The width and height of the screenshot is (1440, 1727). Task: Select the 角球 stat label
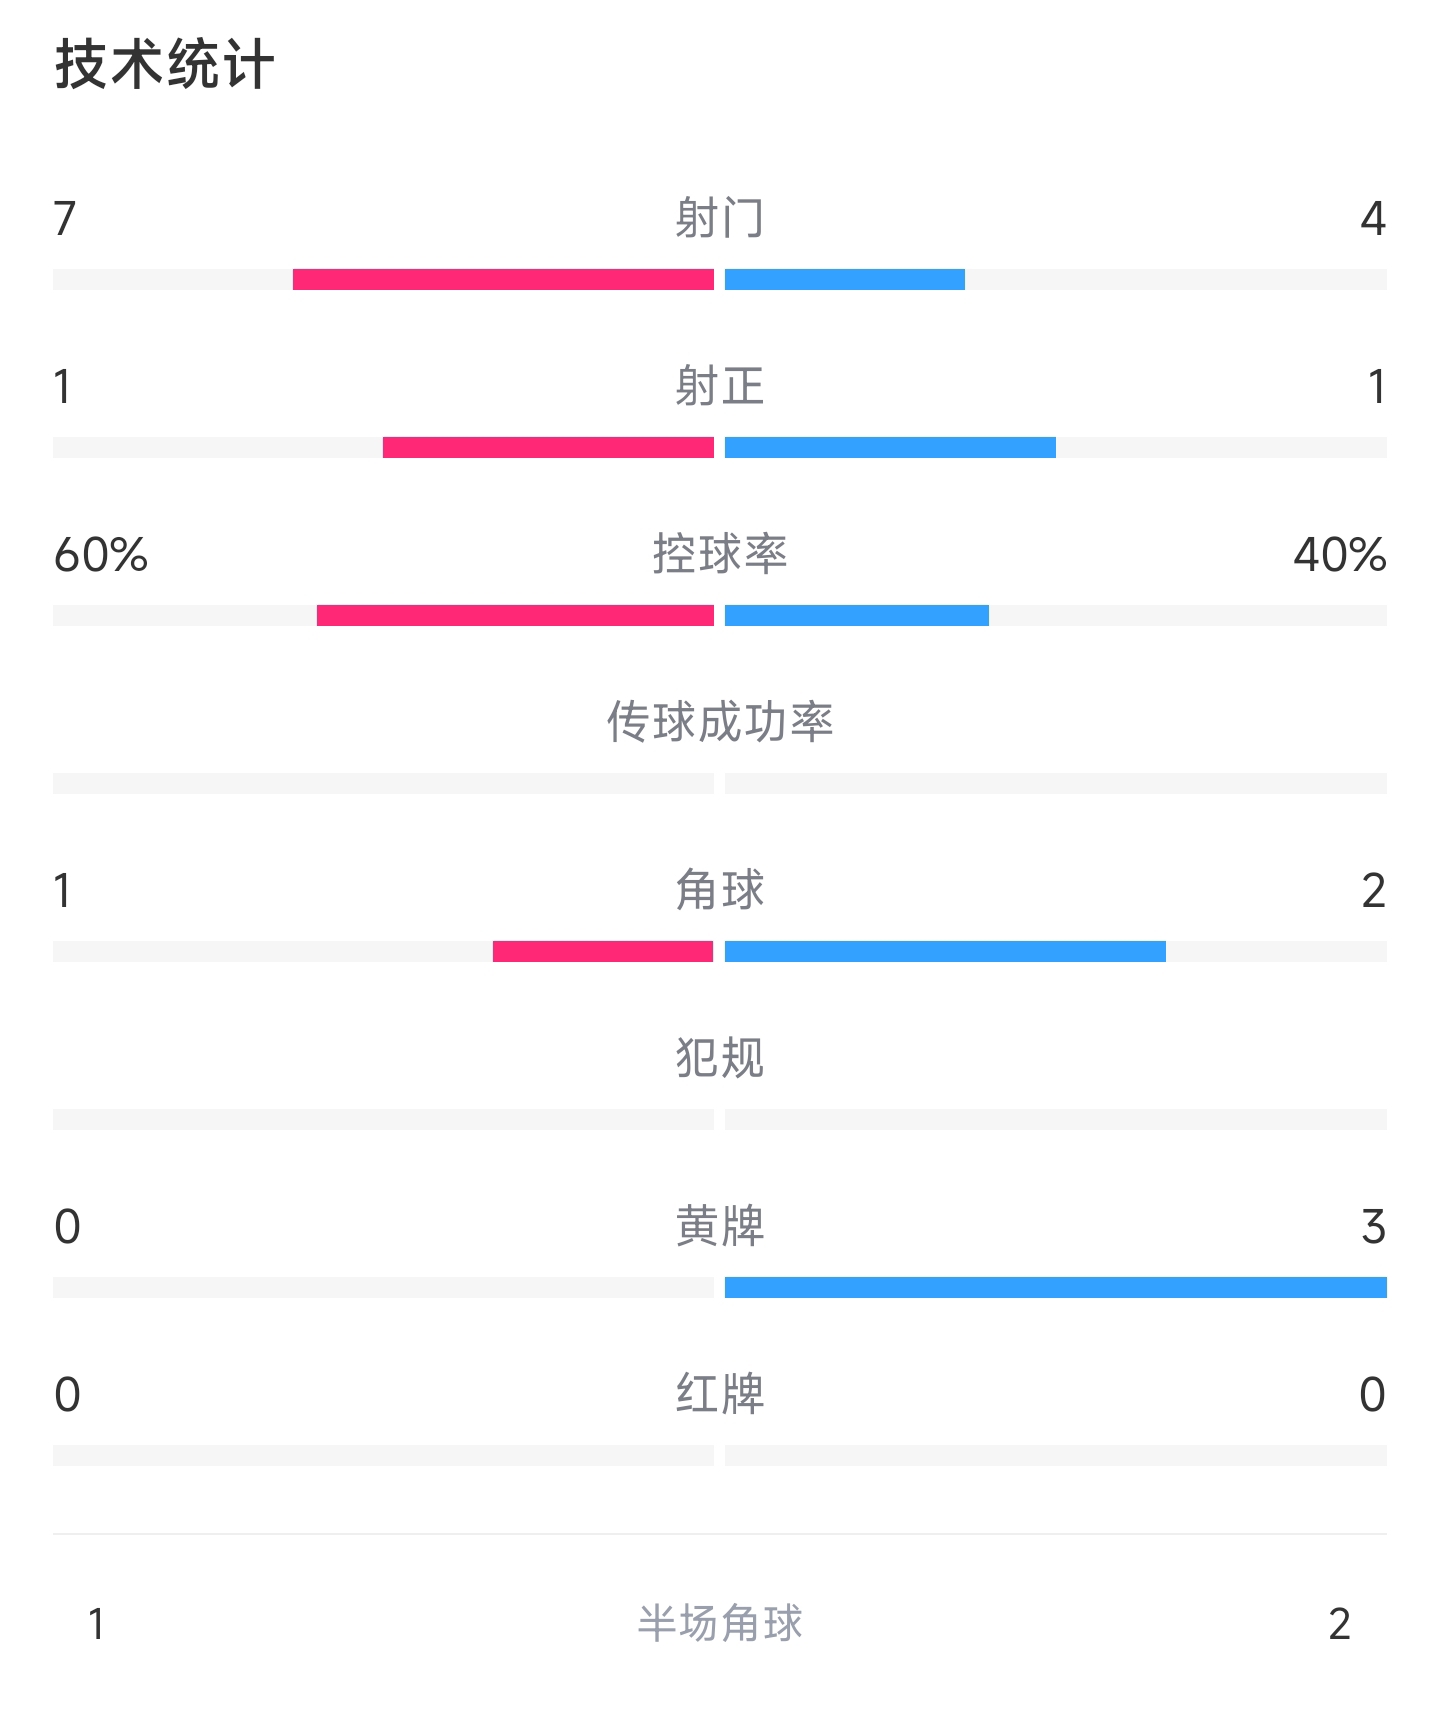tap(720, 890)
